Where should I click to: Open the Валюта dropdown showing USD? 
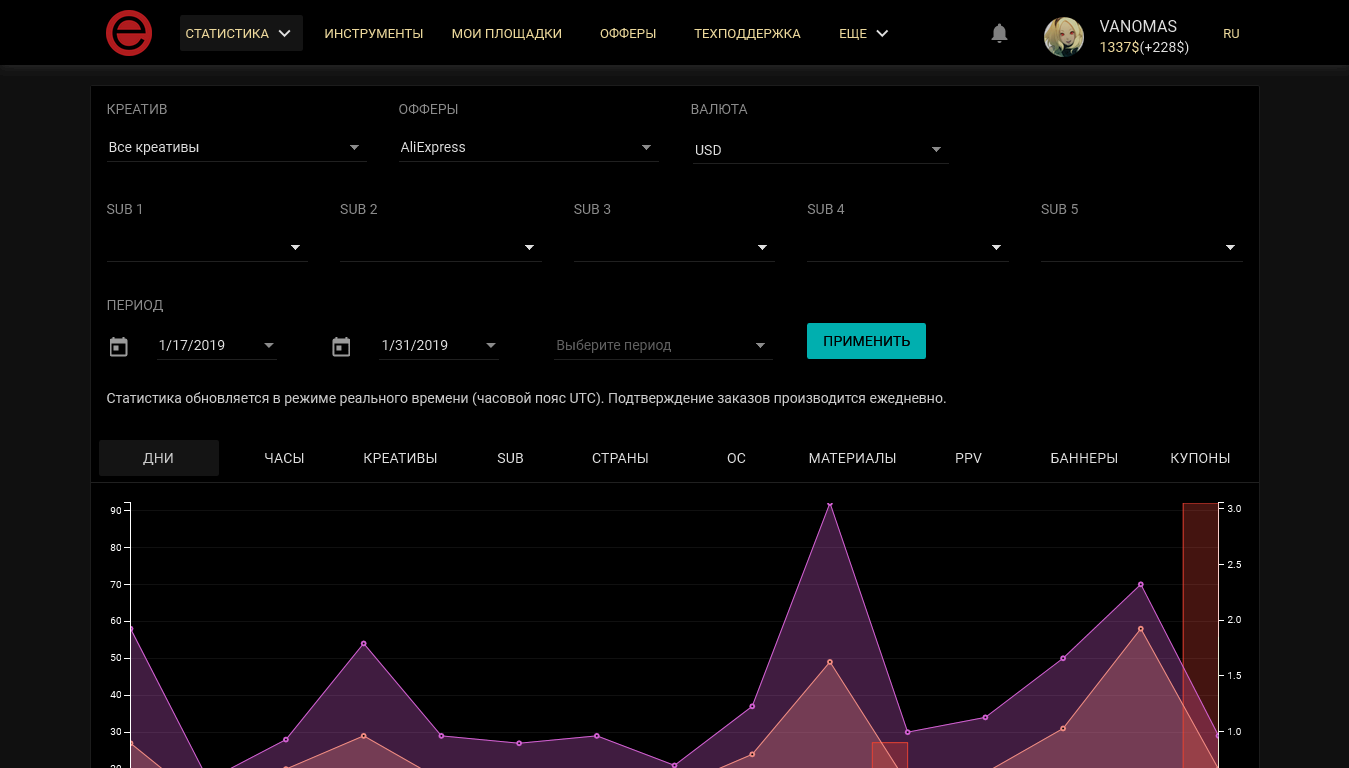[x=820, y=150]
